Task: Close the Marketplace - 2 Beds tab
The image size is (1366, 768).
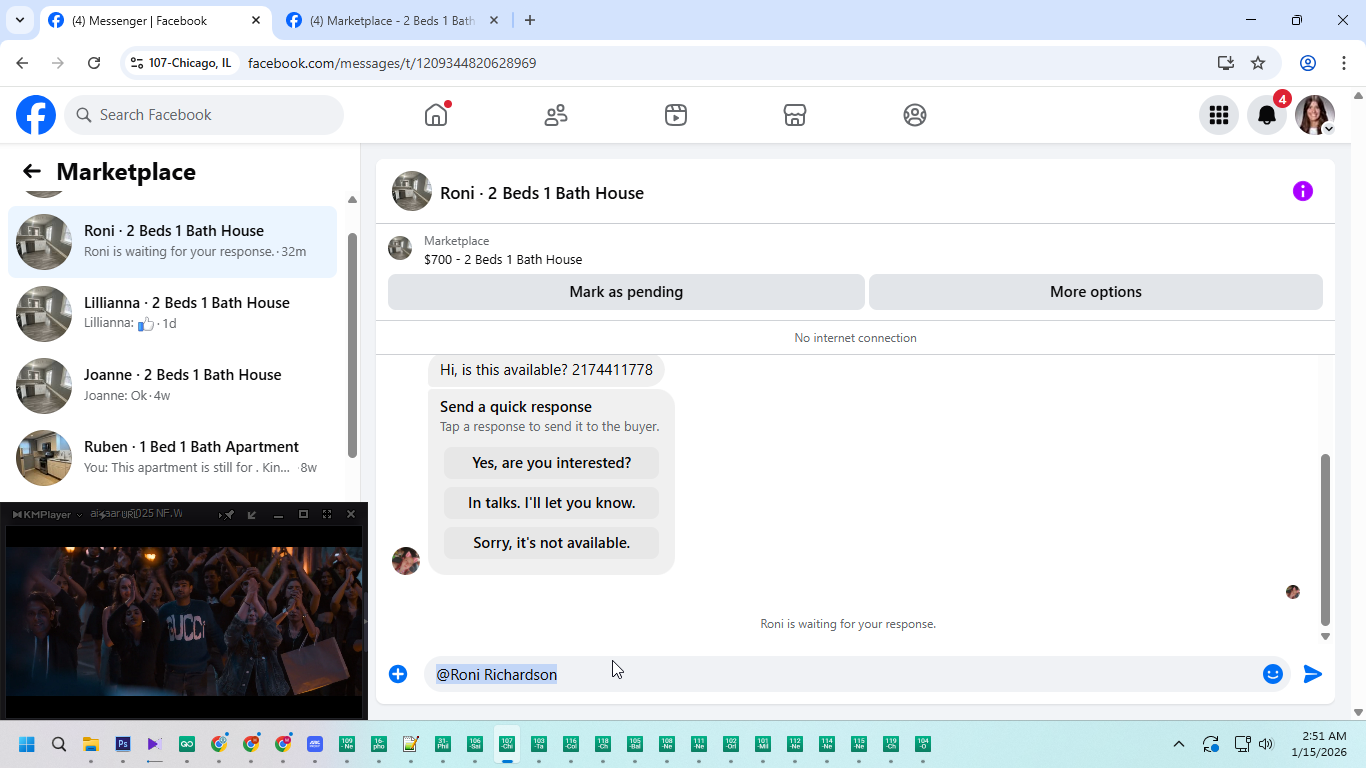Action: coord(494,20)
